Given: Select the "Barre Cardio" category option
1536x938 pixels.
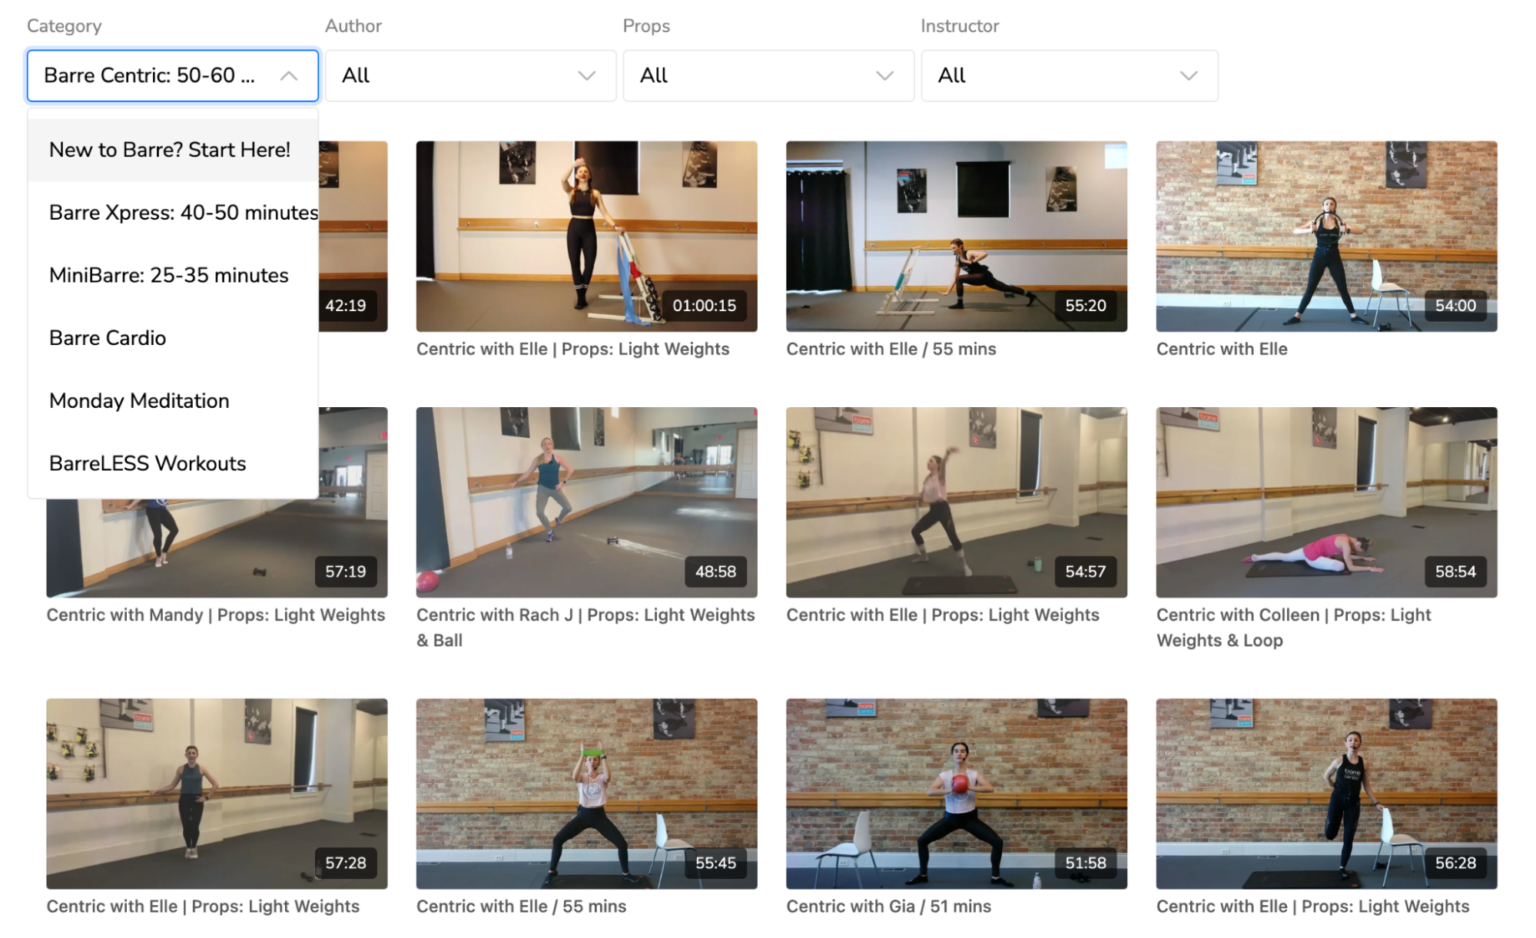Looking at the screenshot, I should tap(107, 338).
